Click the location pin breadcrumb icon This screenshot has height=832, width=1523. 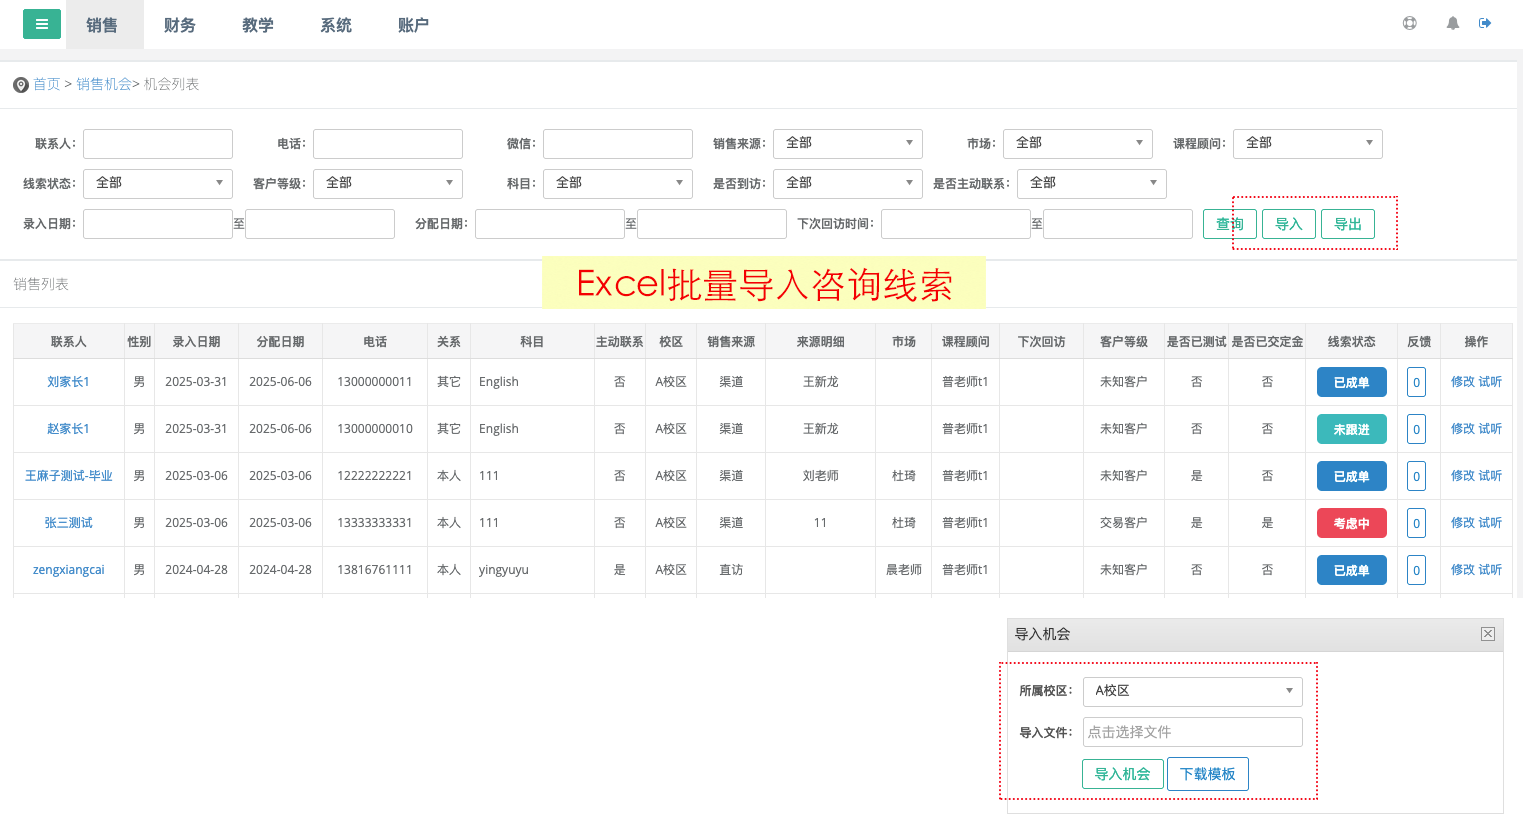pyautogui.click(x=20, y=85)
